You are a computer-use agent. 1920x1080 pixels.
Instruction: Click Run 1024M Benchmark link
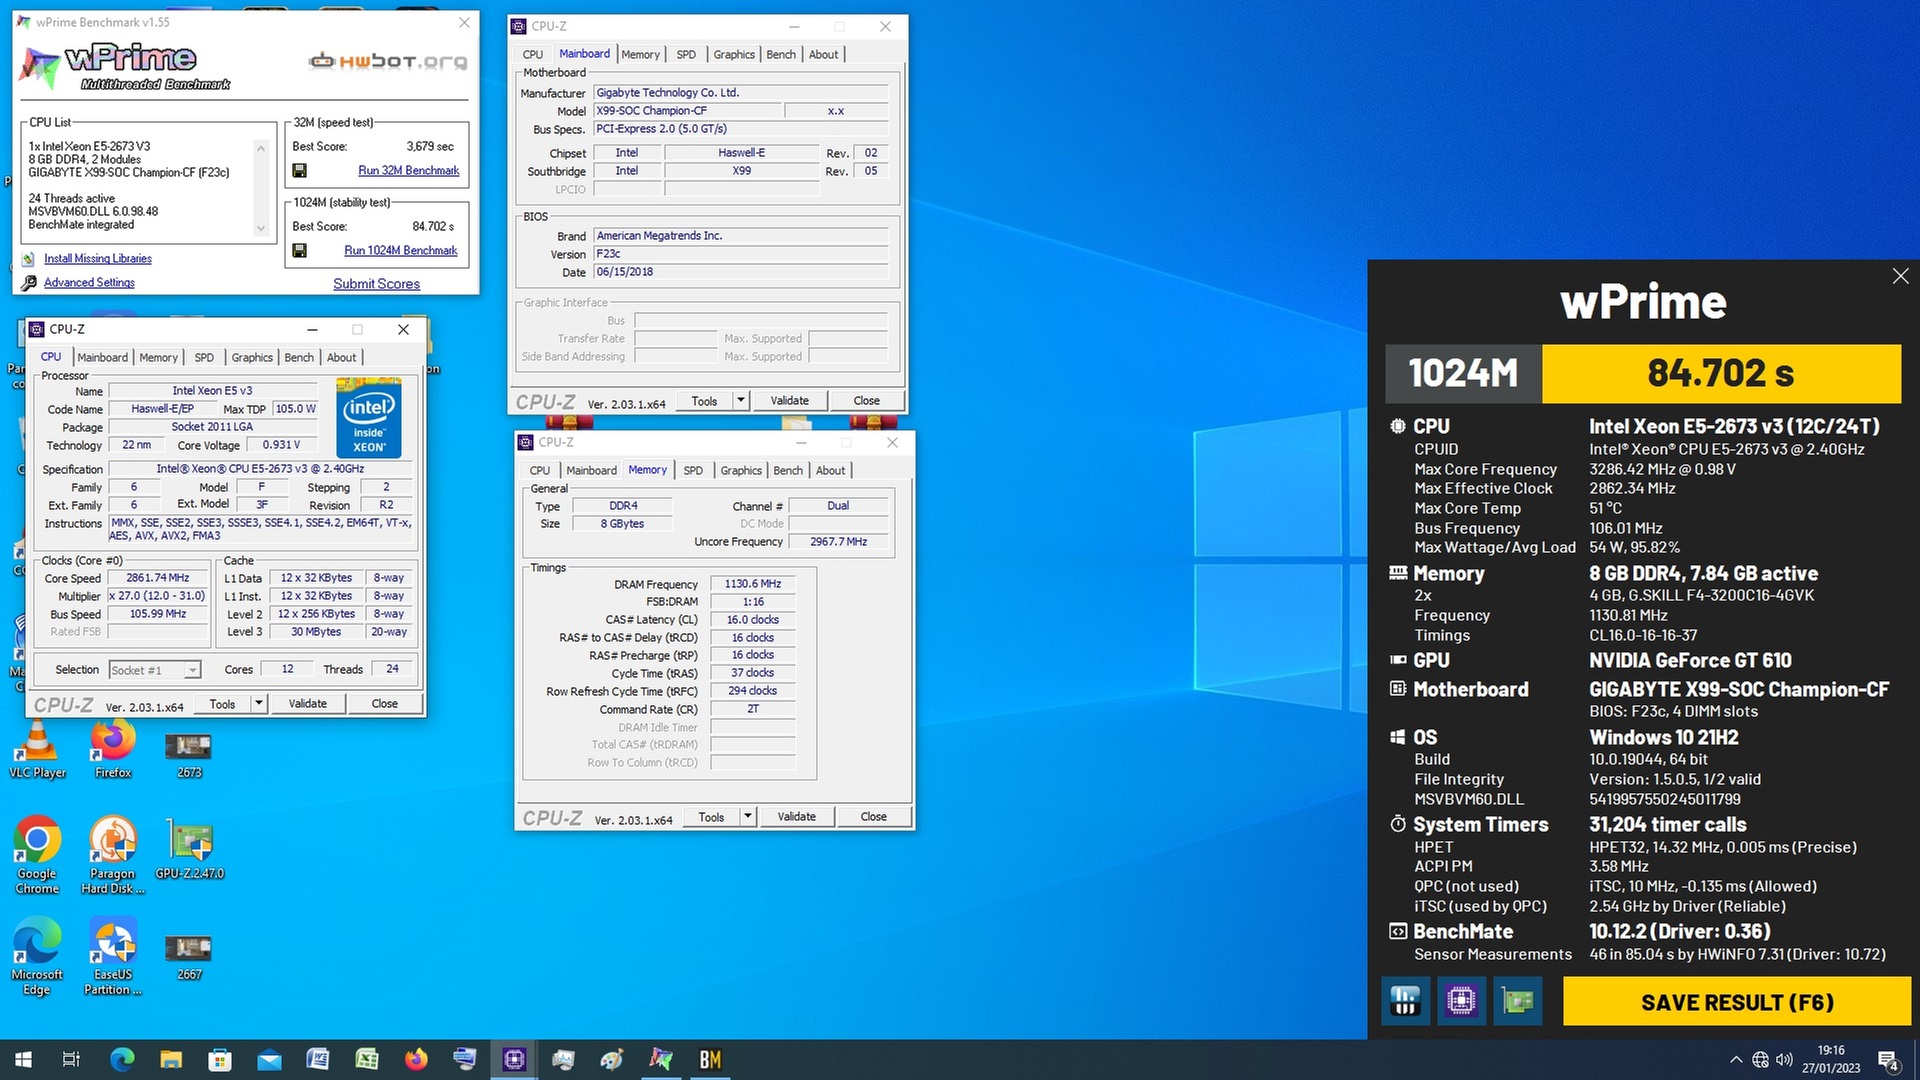401,251
